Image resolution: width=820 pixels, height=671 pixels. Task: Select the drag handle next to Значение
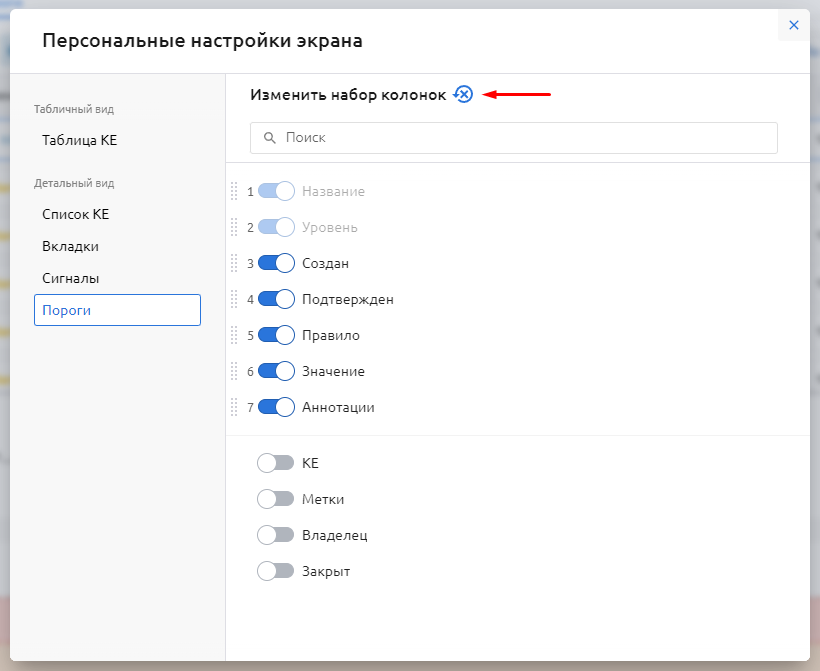235,371
